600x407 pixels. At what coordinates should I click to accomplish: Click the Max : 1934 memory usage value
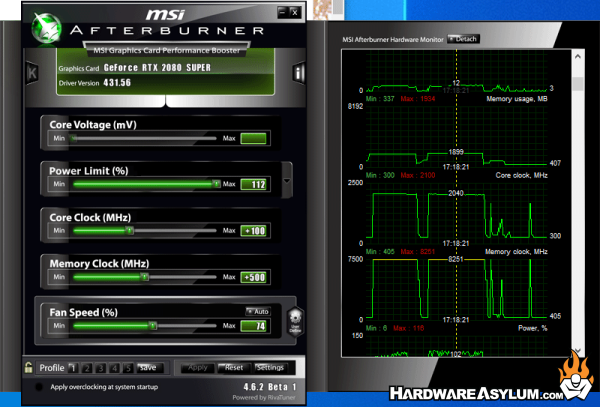coord(418,99)
